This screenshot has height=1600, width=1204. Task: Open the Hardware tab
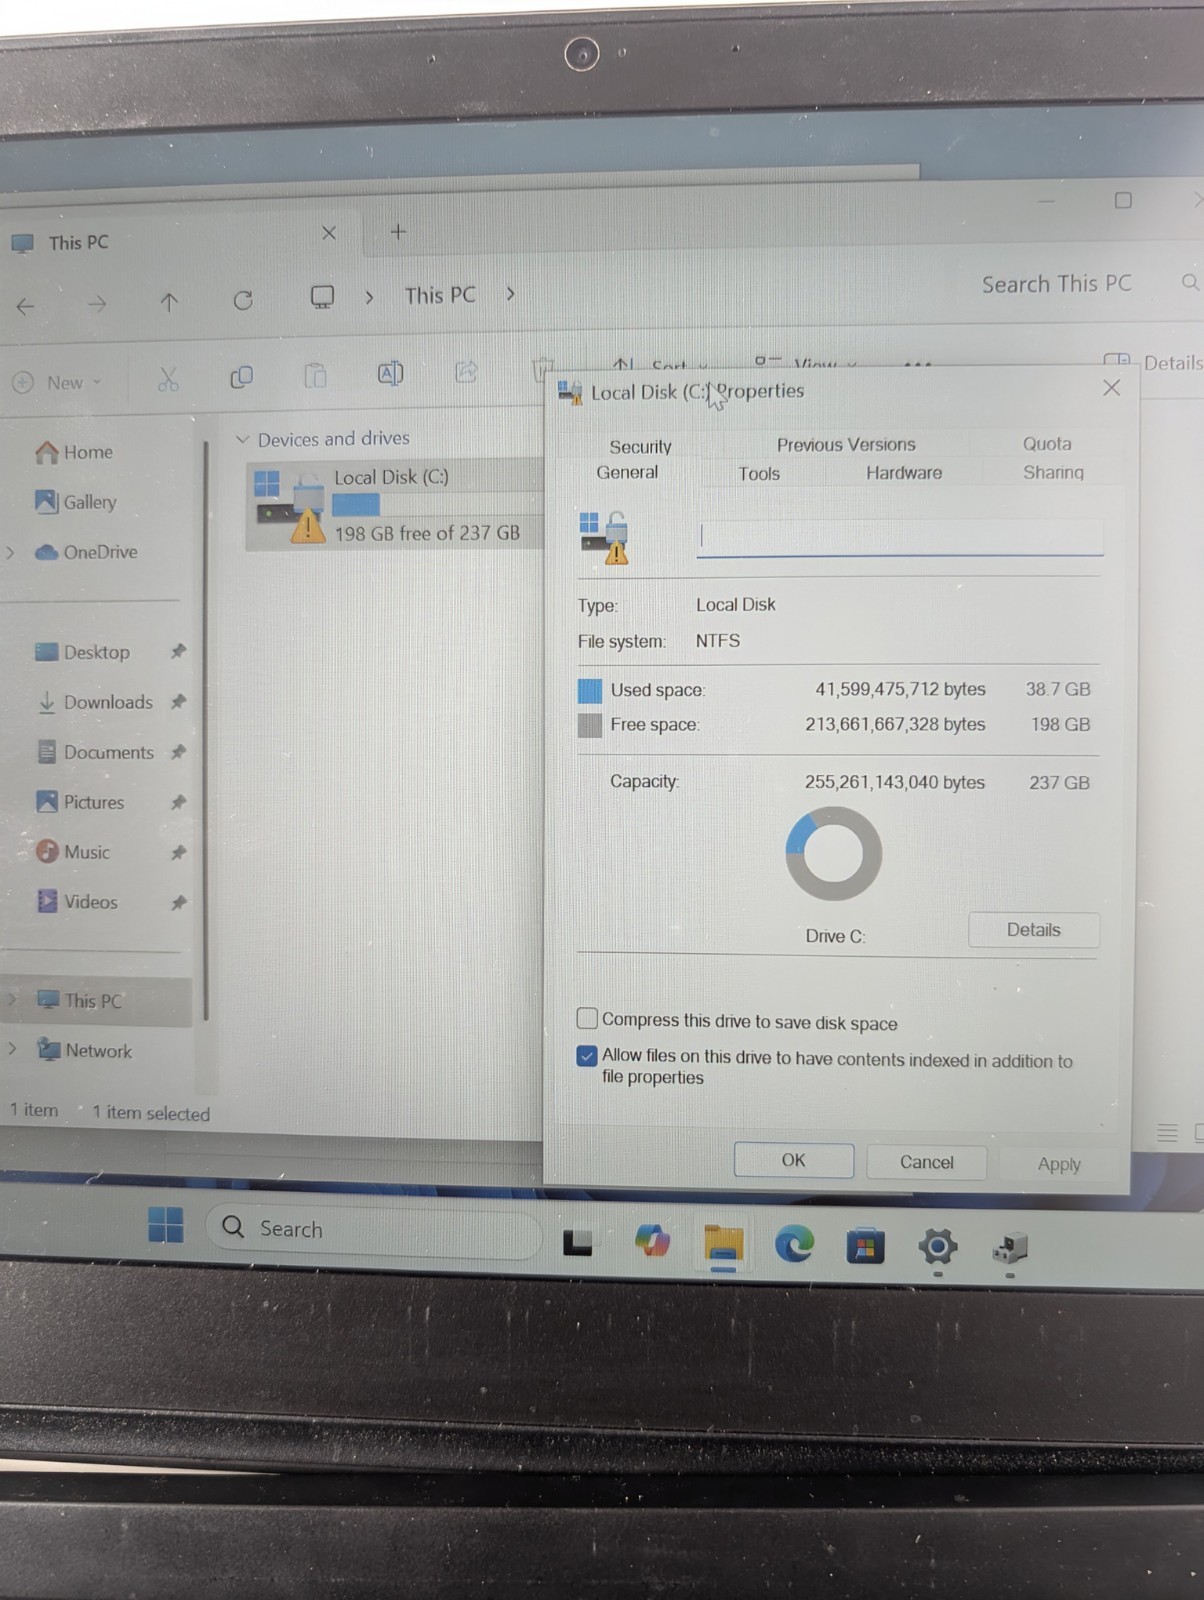click(x=904, y=473)
